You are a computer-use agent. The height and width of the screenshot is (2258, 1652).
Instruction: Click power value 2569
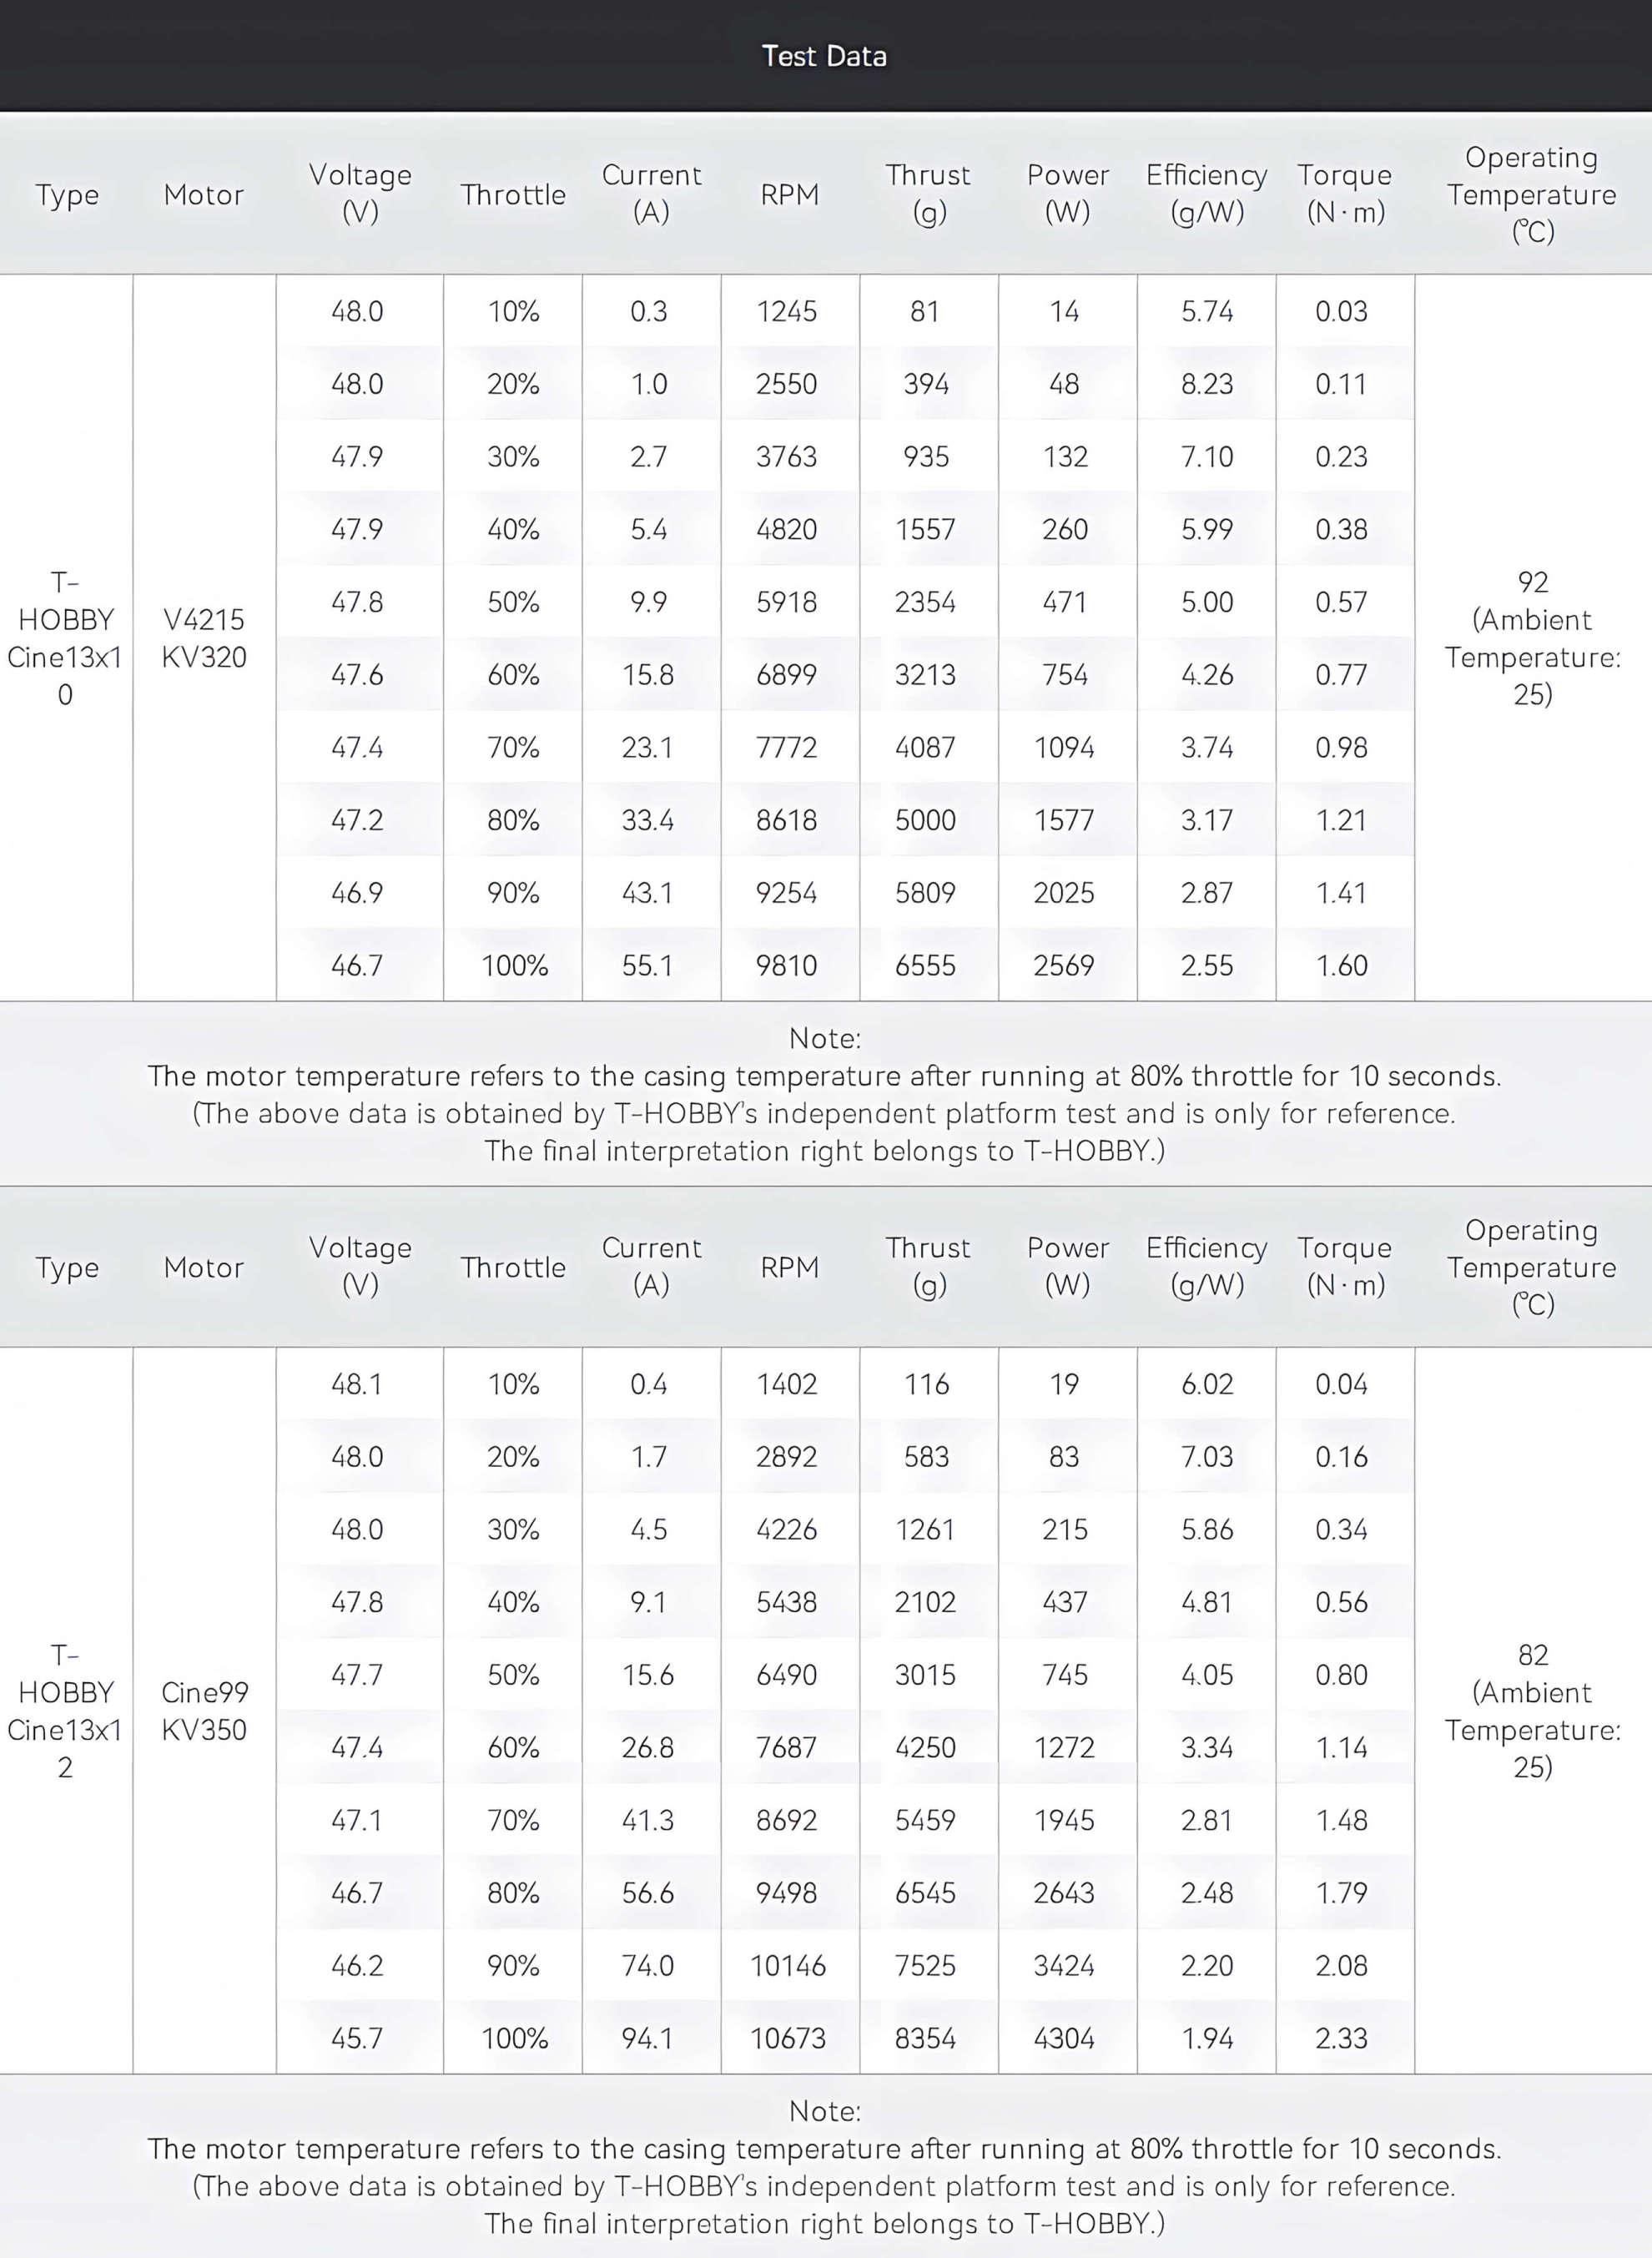click(x=1065, y=965)
